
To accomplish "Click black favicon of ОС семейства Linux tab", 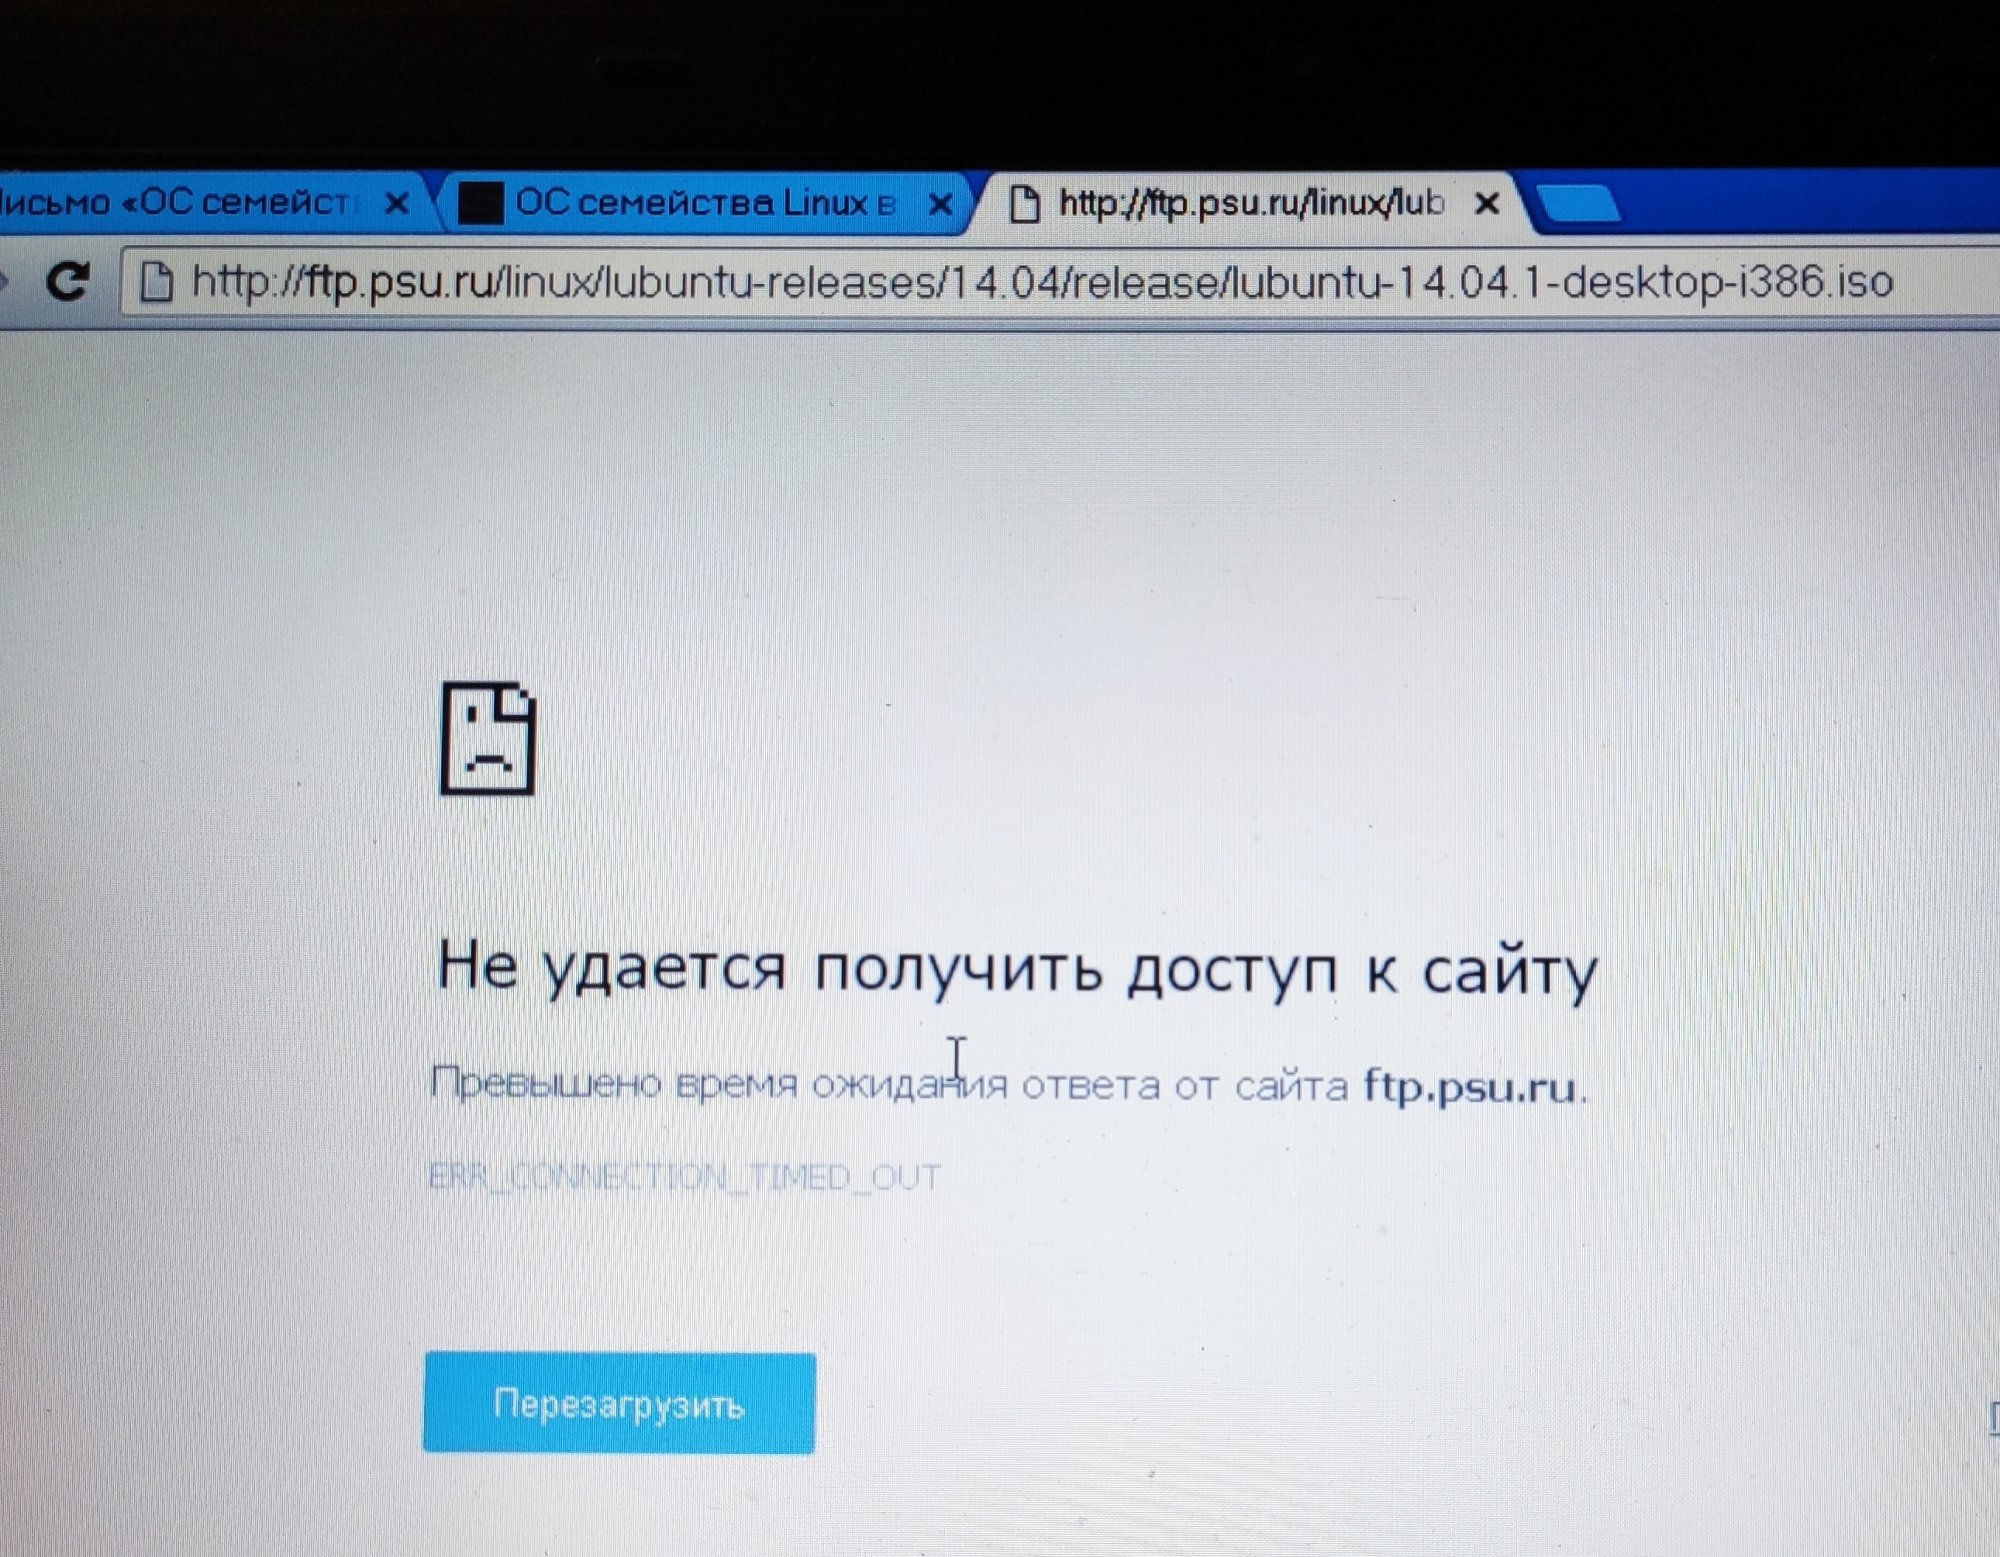I will pos(480,203).
